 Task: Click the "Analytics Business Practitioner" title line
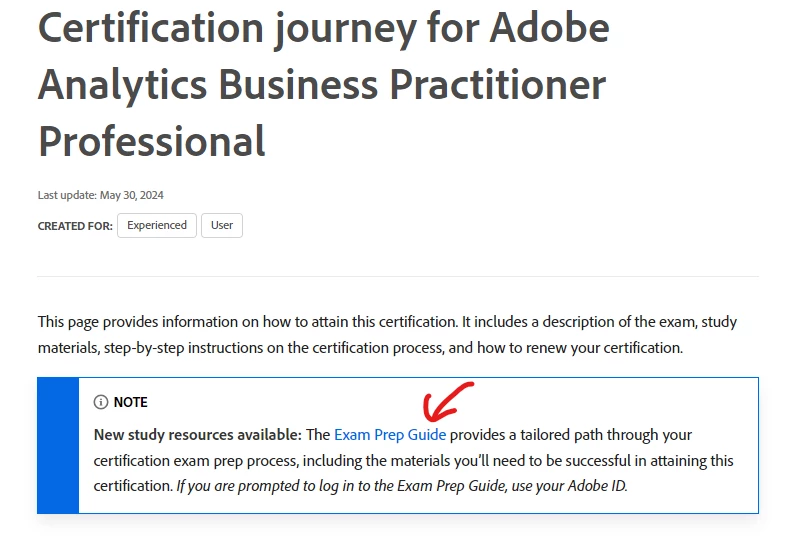(x=322, y=85)
